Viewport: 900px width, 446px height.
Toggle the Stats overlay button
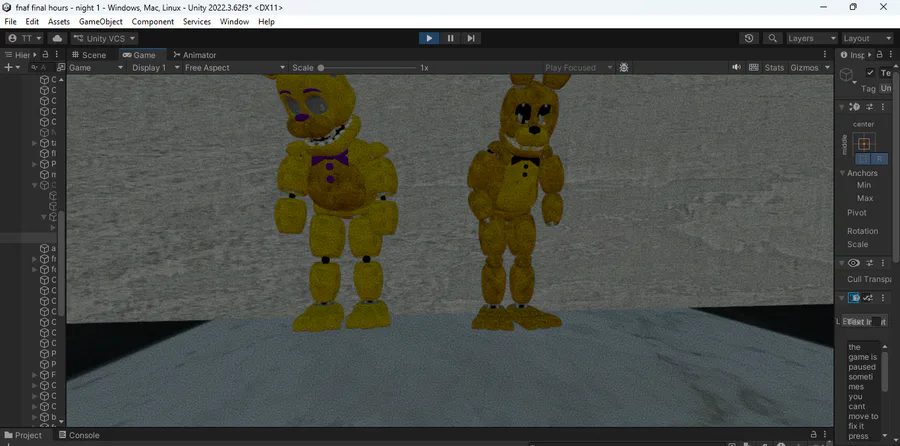(x=774, y=68)
